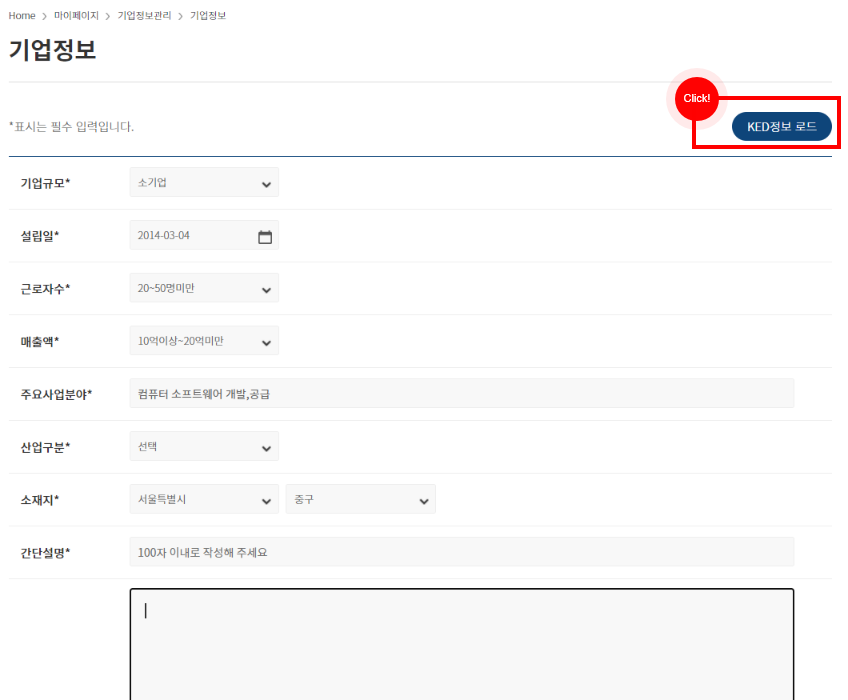This screenshot has height=700, width=848.
Task: Click the 근로자수* field label
Action: (x=45, y=289)
